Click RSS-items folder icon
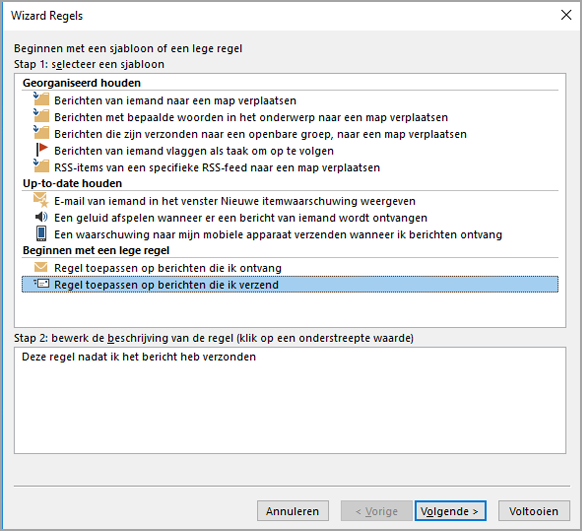This screenshot has height=531, width=582. click(41, 166)
